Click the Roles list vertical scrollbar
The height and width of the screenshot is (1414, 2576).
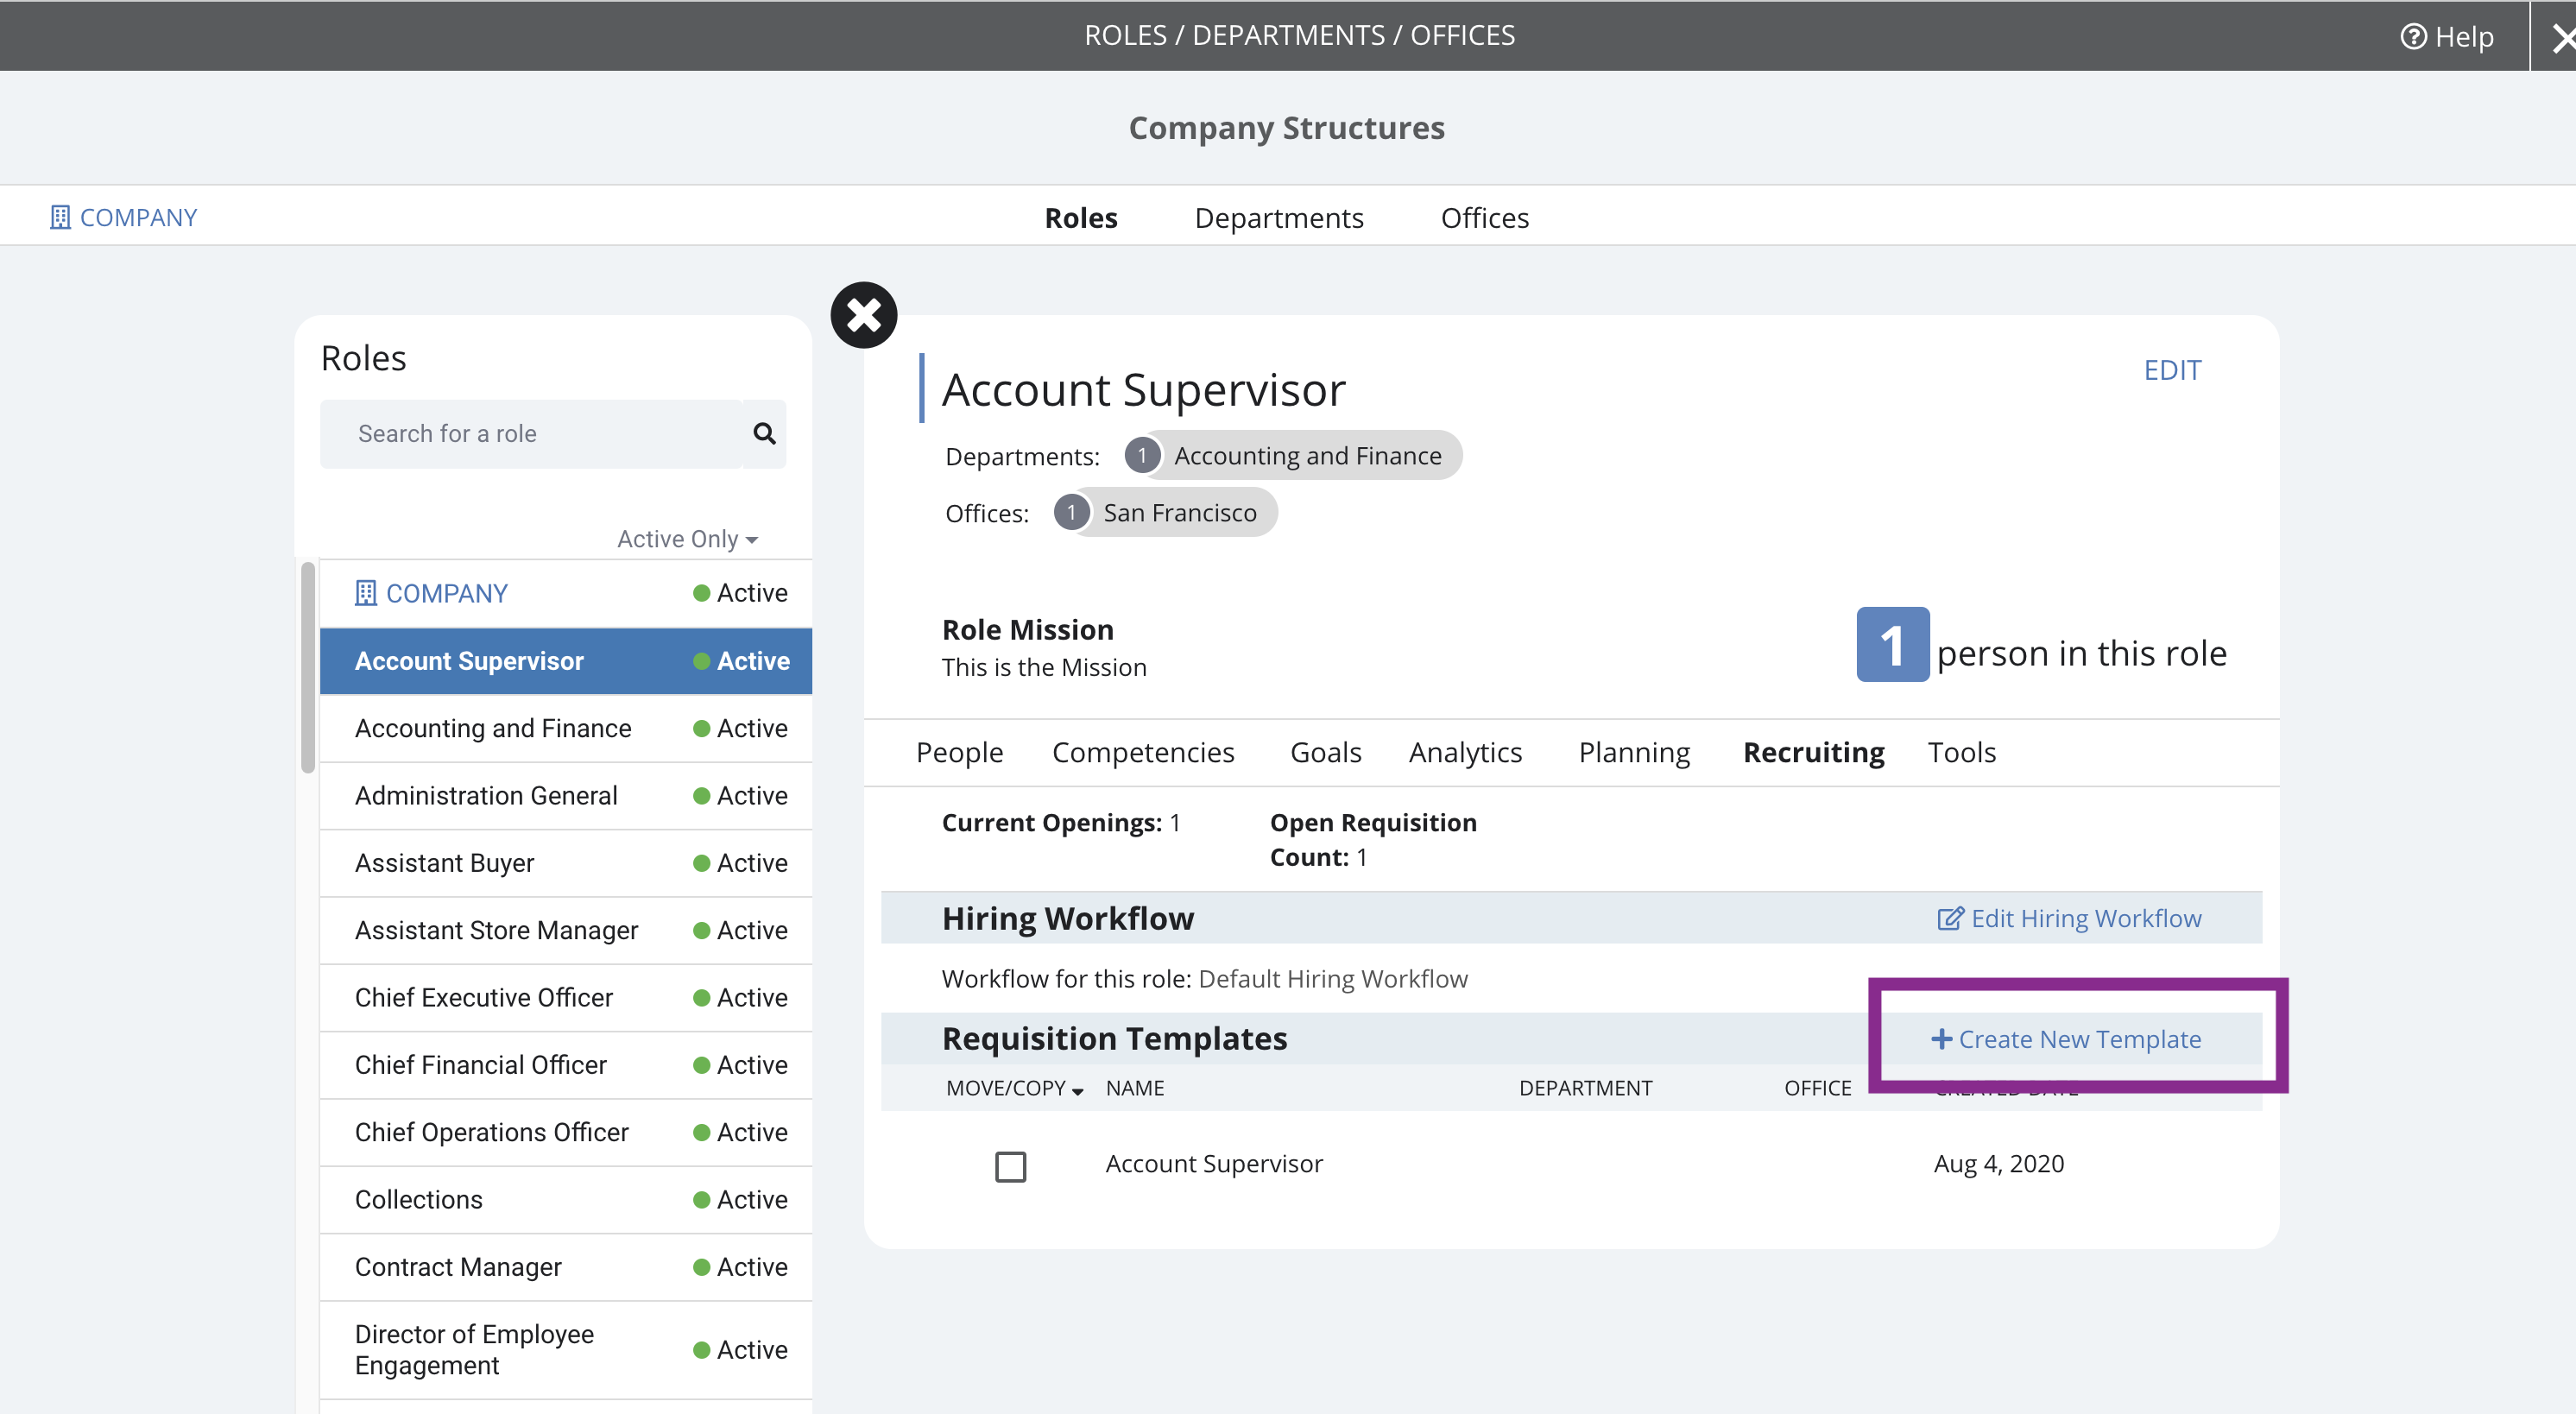click(x=308, y=667)
